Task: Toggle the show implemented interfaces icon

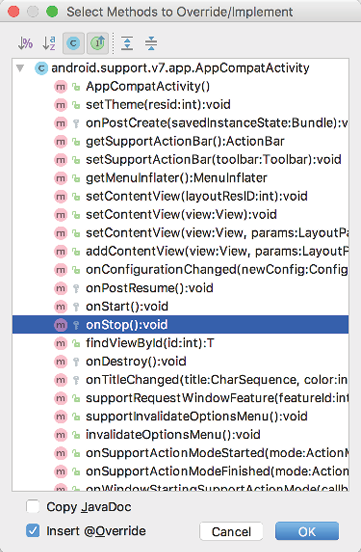Action: click(x=98, y=43)
